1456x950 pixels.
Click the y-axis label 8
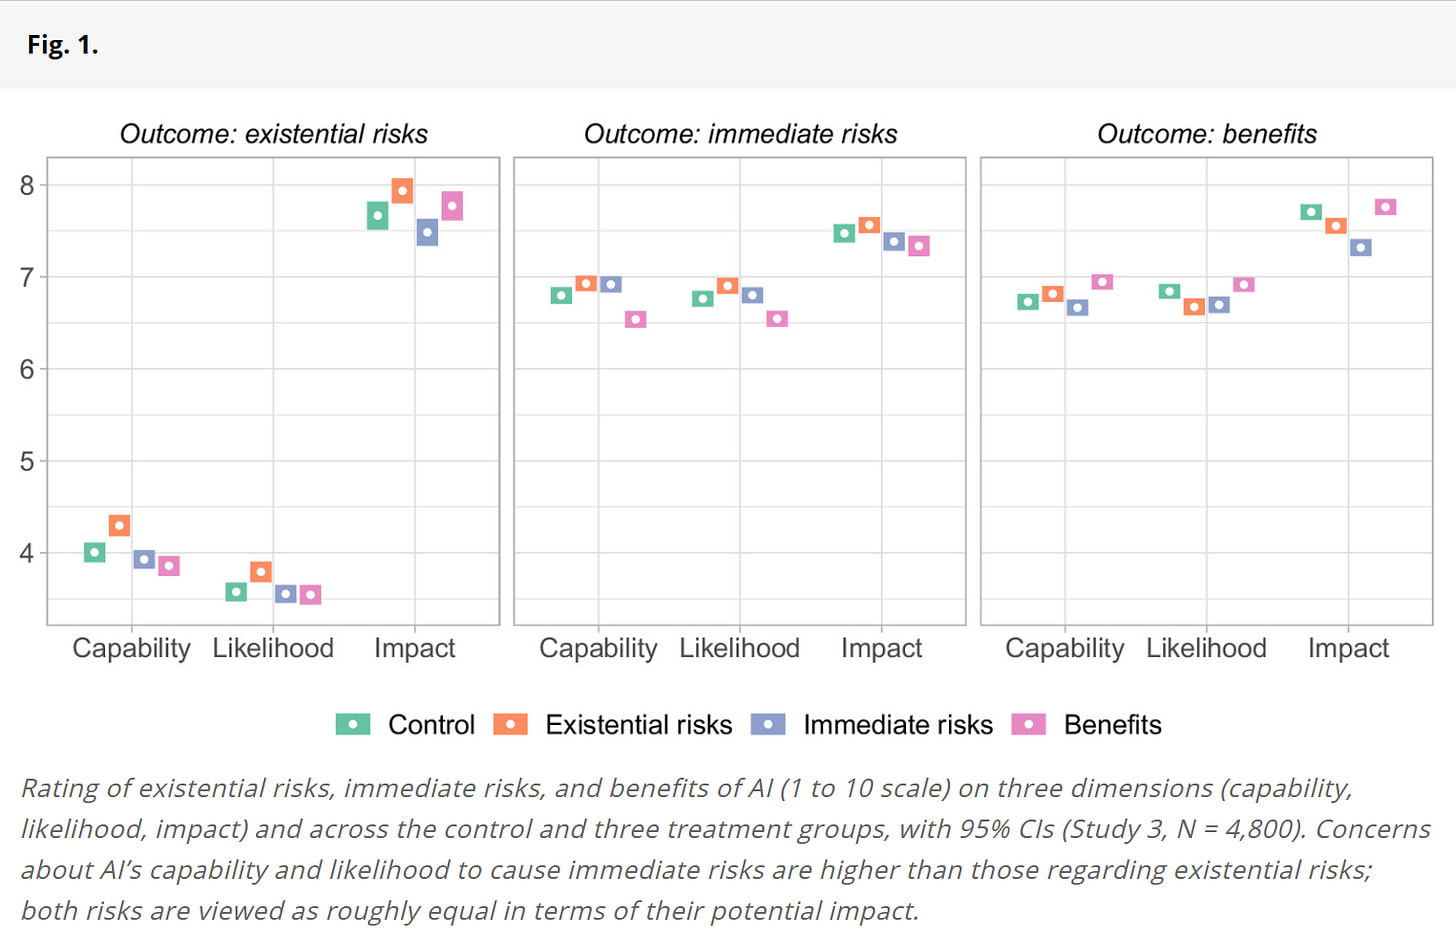tap(27, 185)
